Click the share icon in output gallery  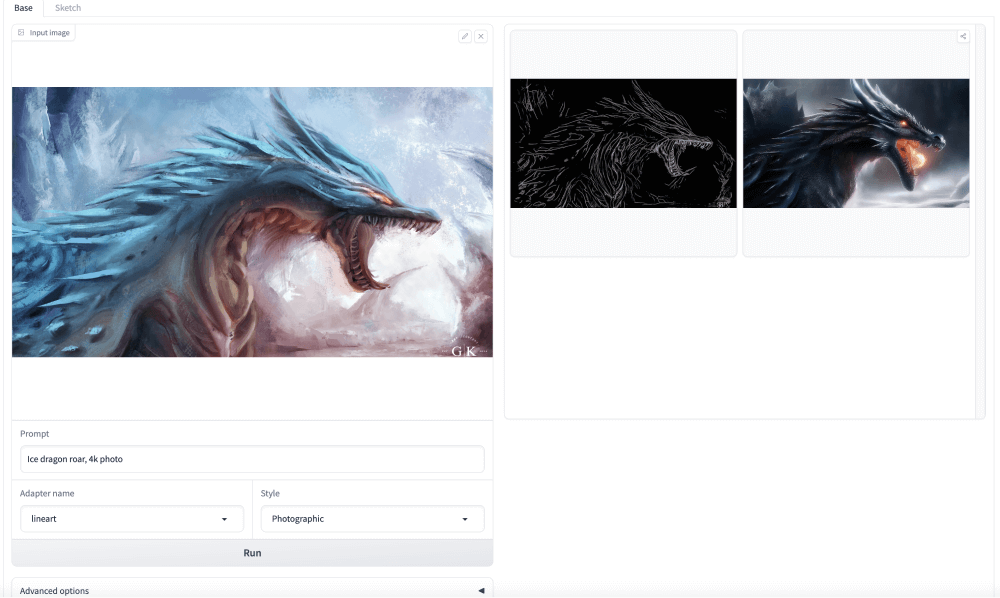[x=963, y=36]
